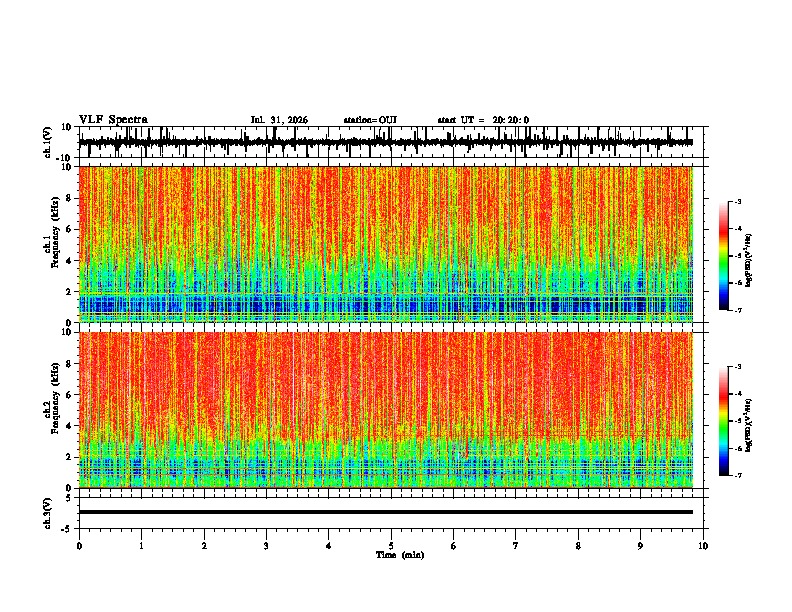Click the "-7" label on the ch.1 color bar
The width and height of the screenshot is (792, 612).
(737, 310)
